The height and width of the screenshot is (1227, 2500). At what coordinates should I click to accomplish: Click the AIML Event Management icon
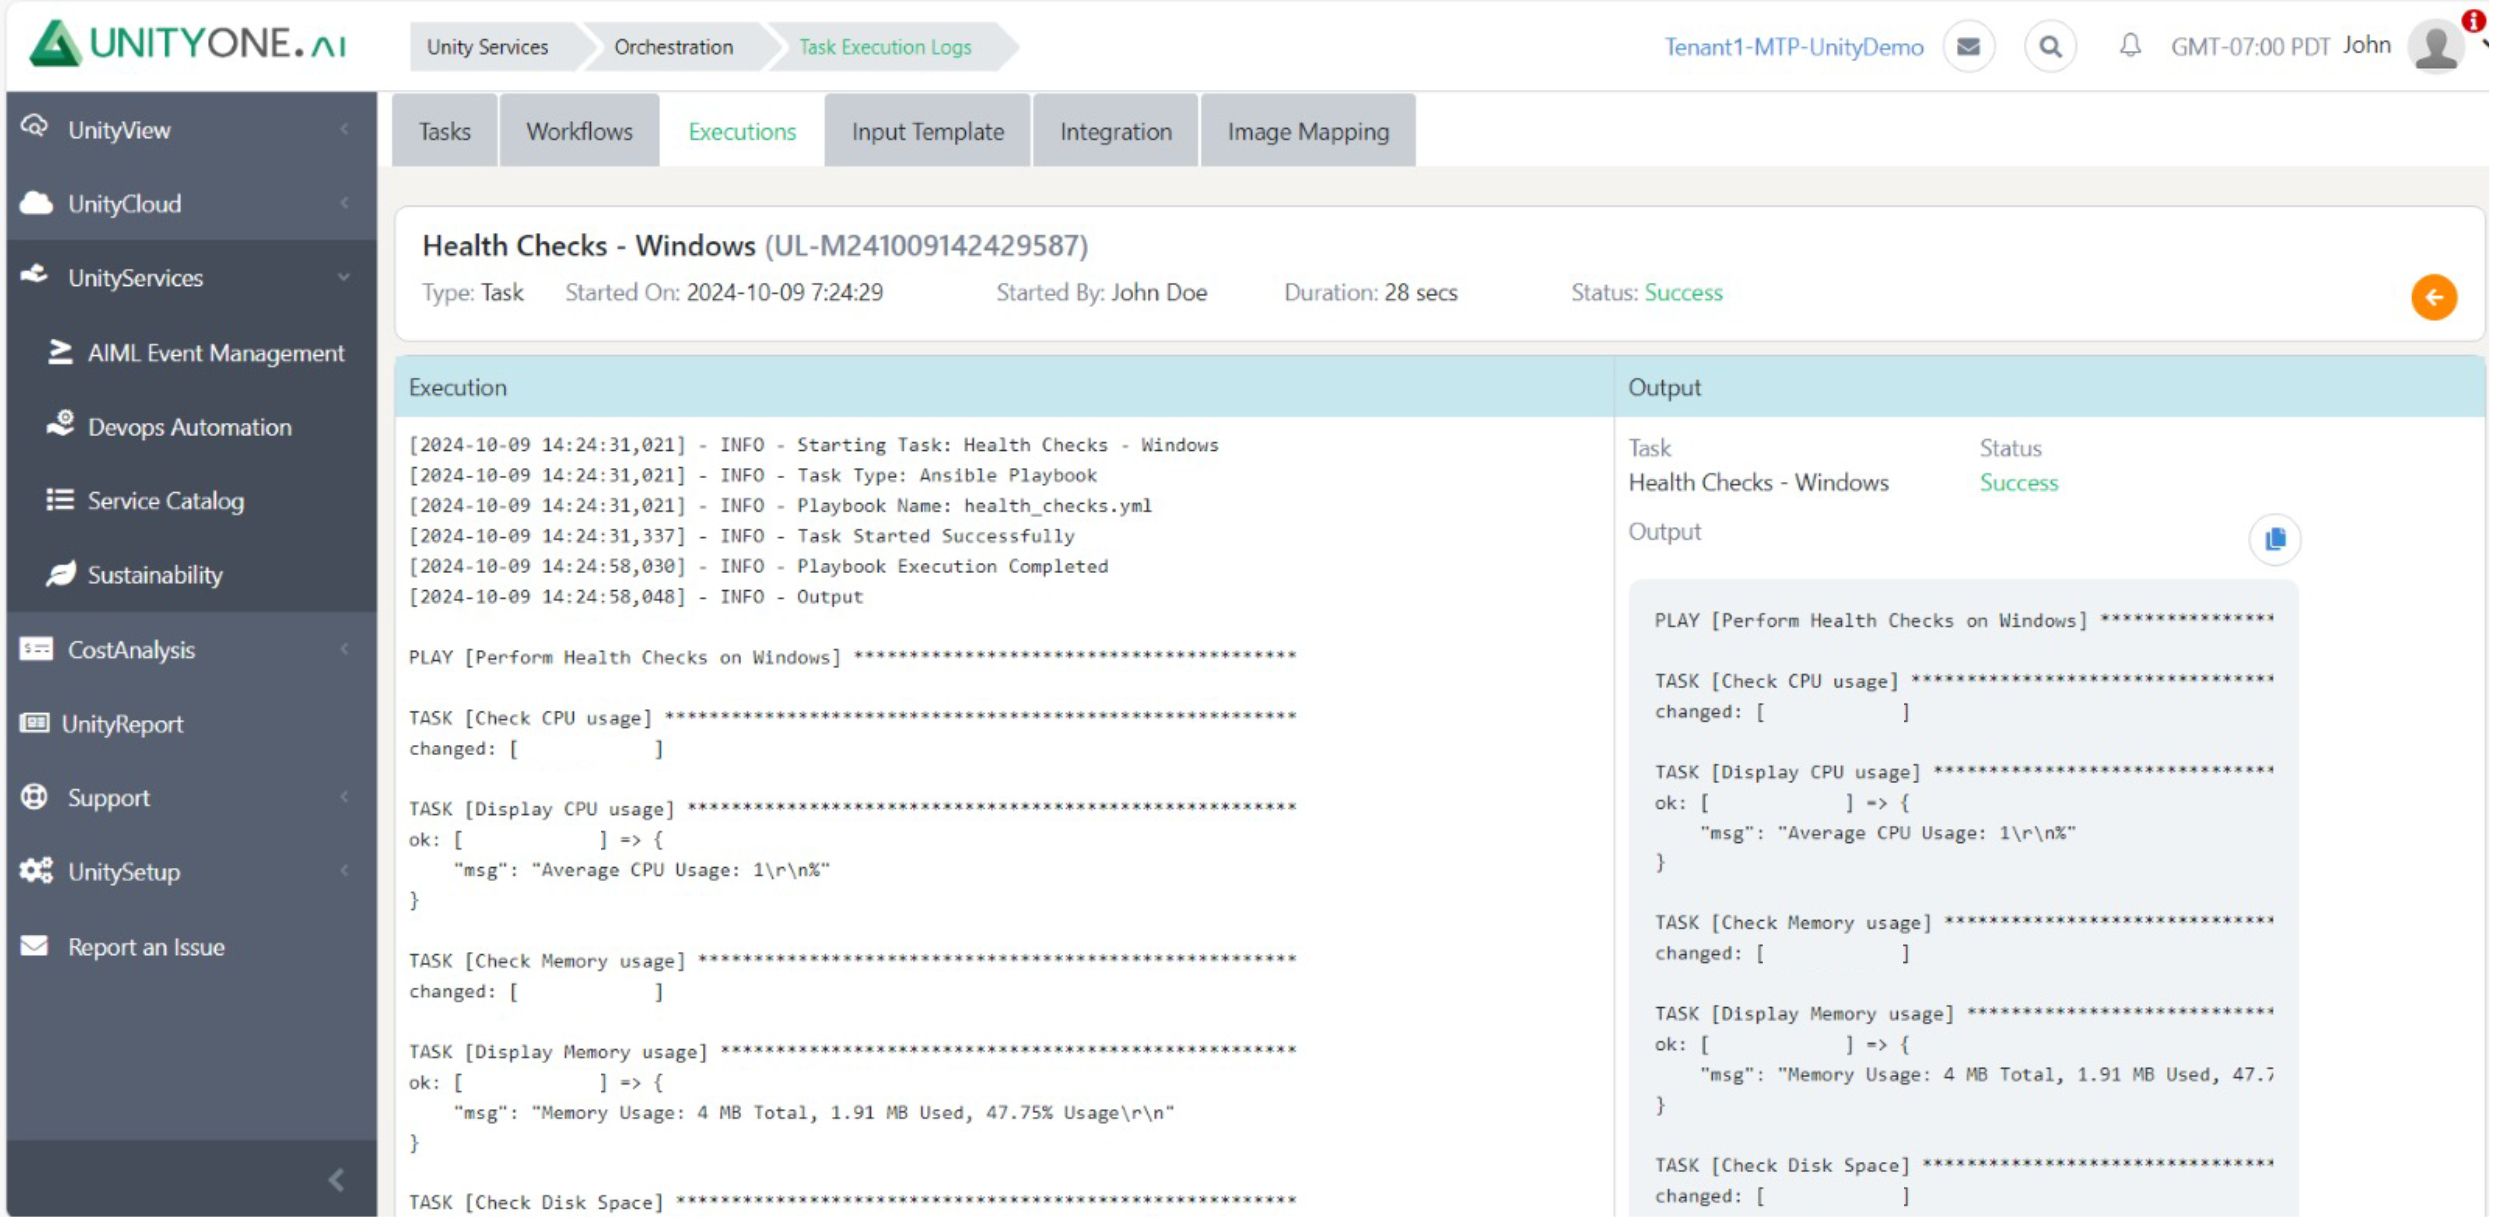(x=60, y=352)
